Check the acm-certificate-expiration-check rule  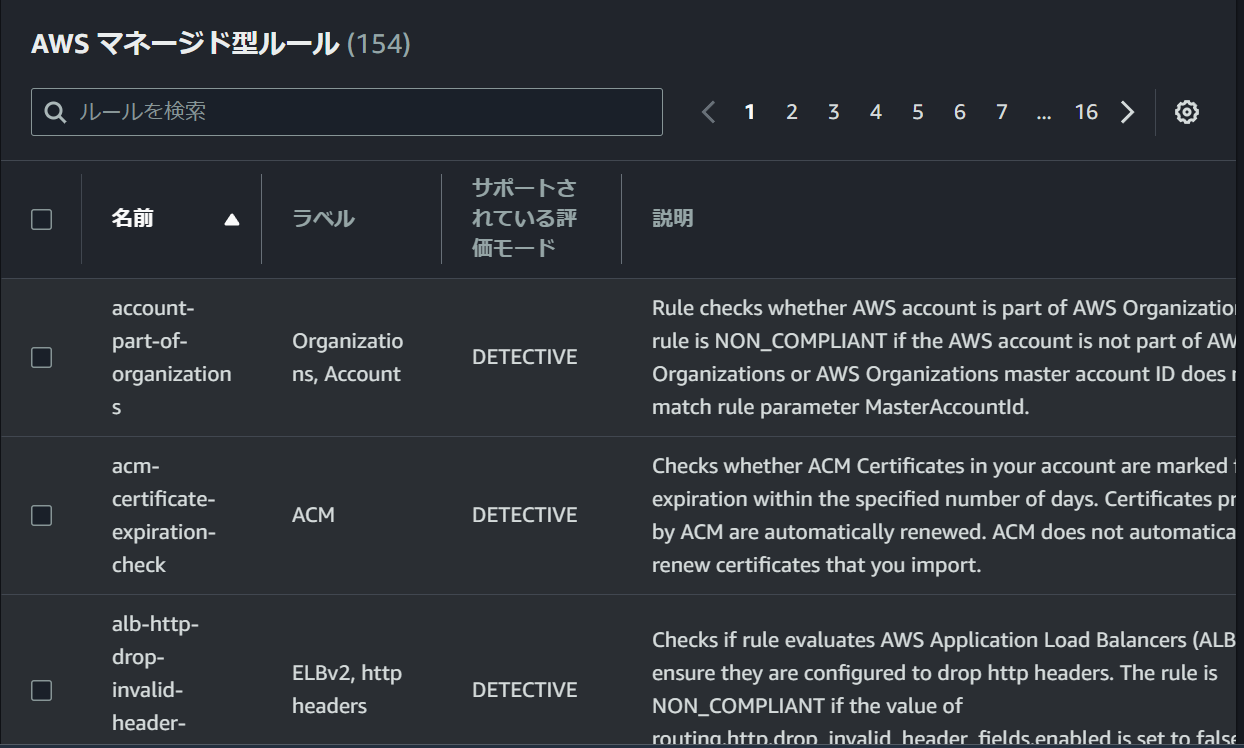point(41,515)
